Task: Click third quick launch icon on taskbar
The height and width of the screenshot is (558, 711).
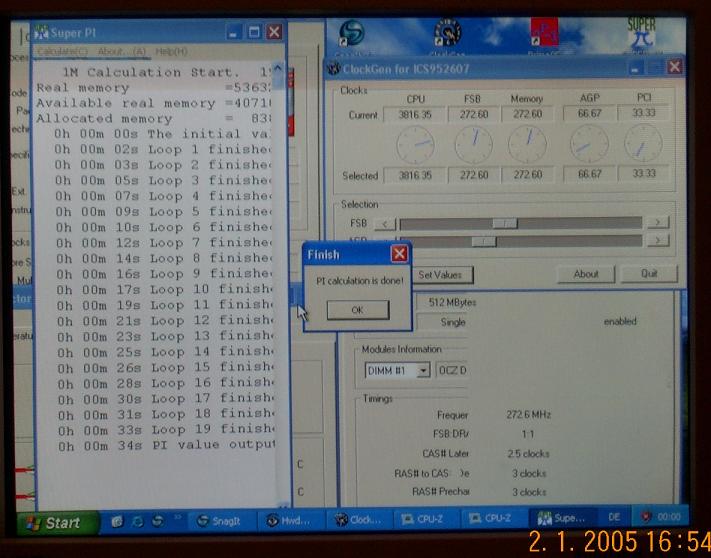Action: coord(158,521)
